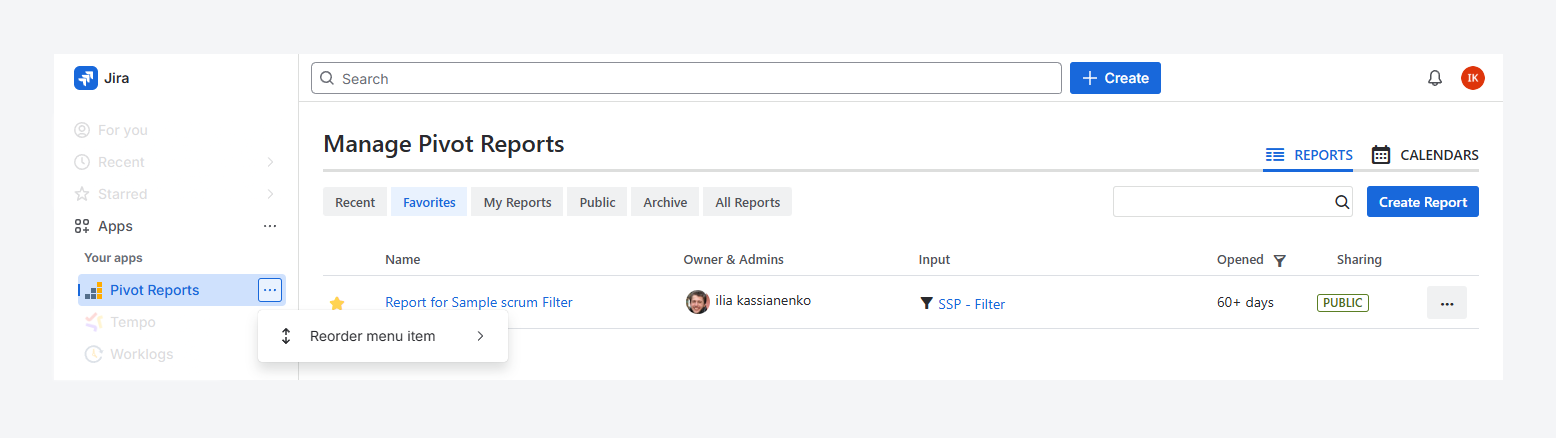1556x438 pixels.
Task: Click the Sharing column header
Action: pos(1359,260)
